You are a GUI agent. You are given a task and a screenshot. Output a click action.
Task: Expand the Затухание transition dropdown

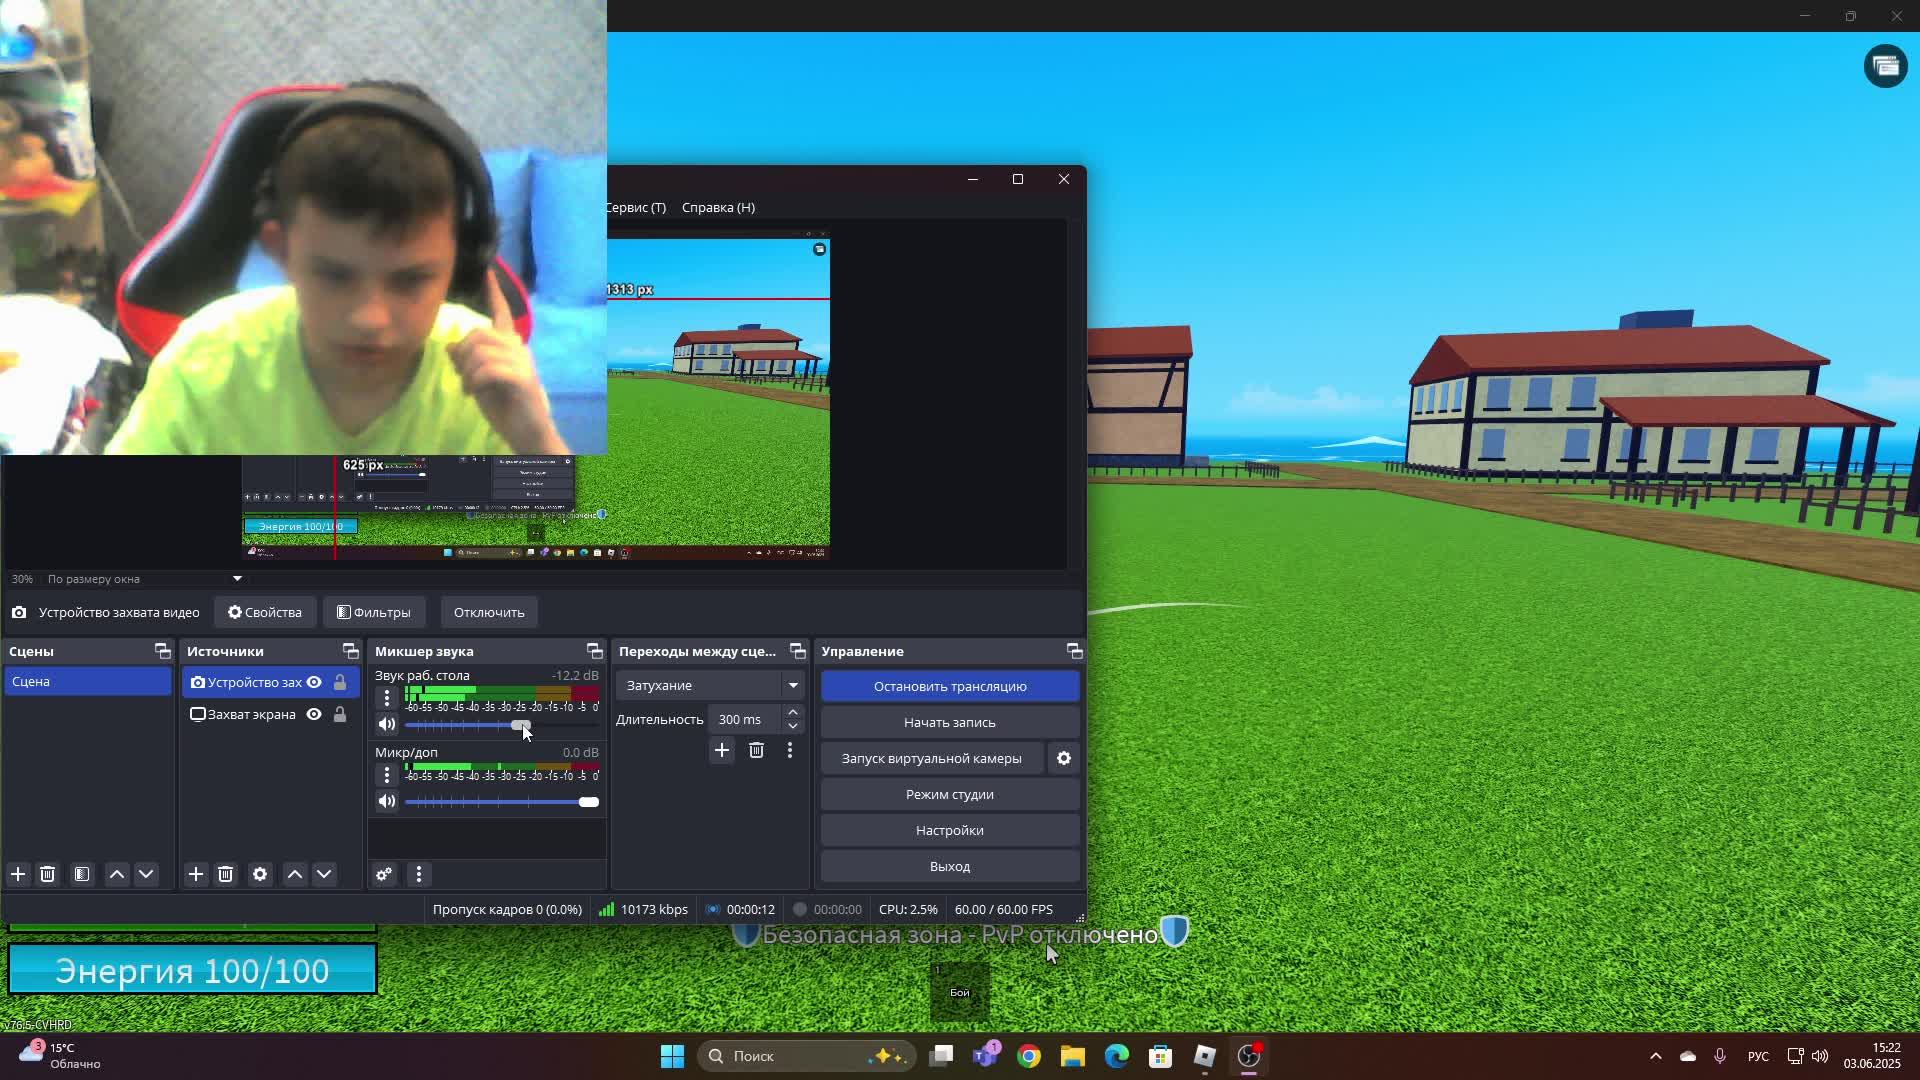(793, 686)
